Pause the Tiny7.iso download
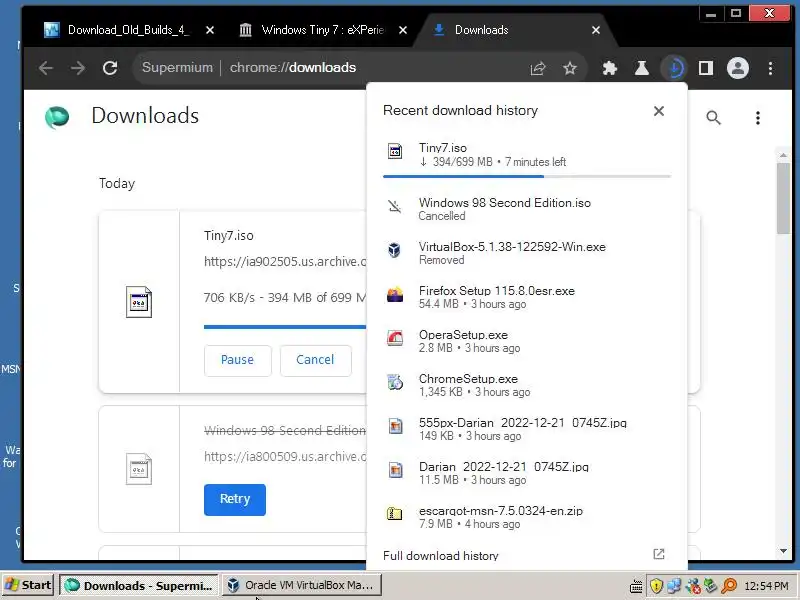 point(237,360)
